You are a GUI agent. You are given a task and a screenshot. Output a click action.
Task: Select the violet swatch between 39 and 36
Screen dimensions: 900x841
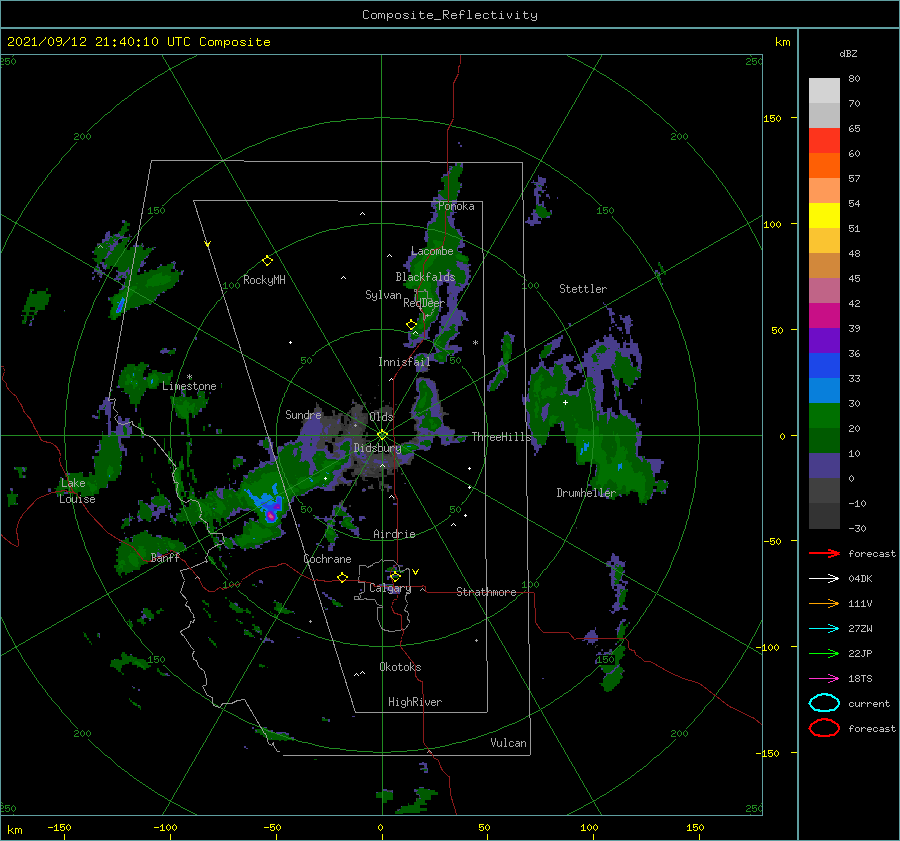[824, 340]
